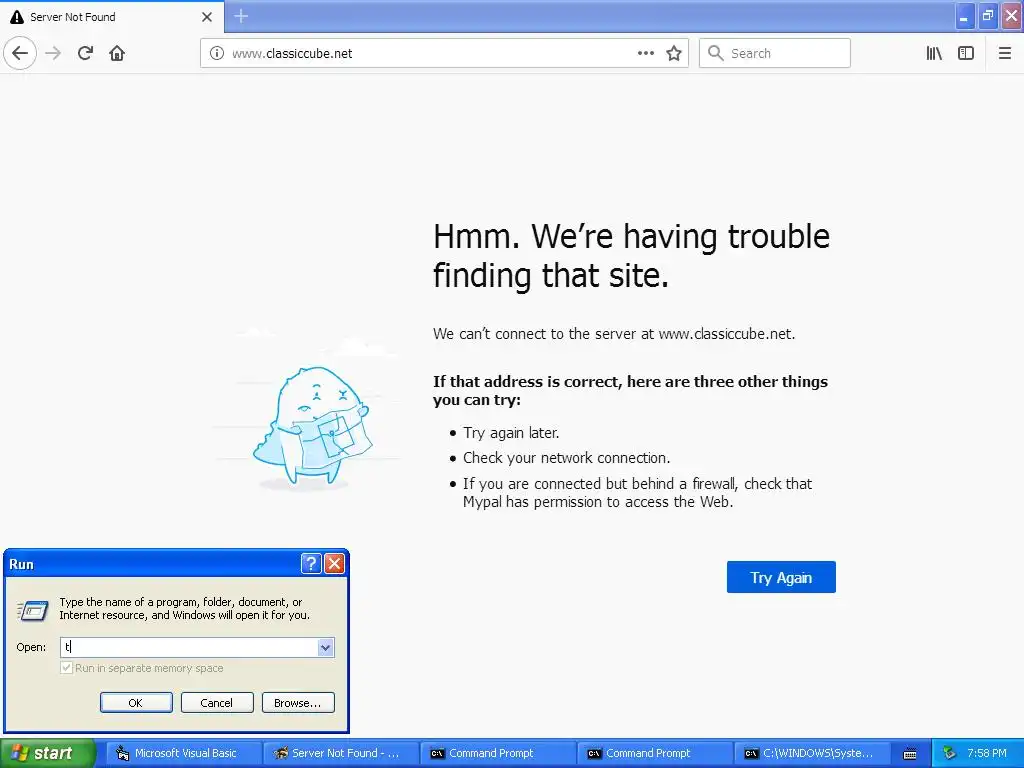Reload the current page
This screenshot has width=1024, height=768.
[85, 53]
